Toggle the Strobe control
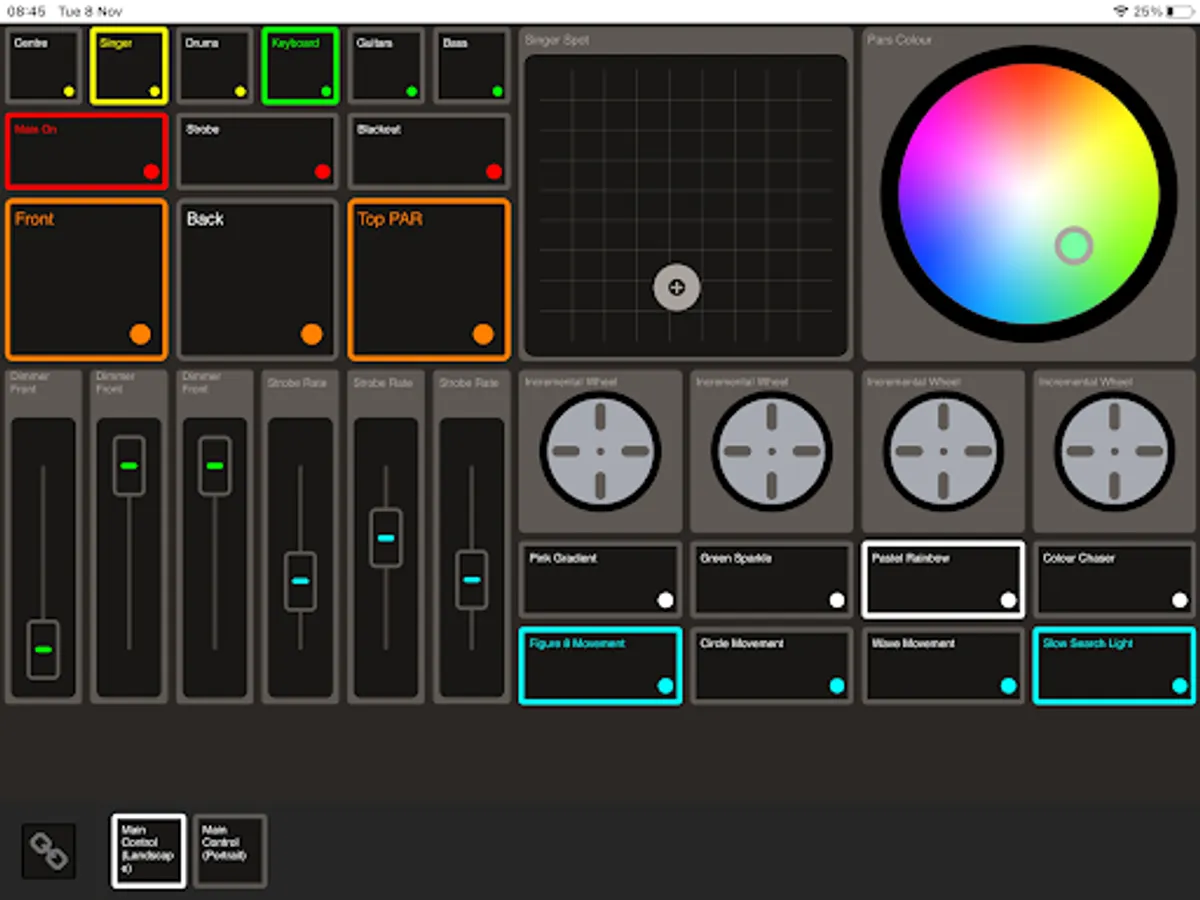The width and height of the screenshot is (1200, 900). tap(257, 151)
